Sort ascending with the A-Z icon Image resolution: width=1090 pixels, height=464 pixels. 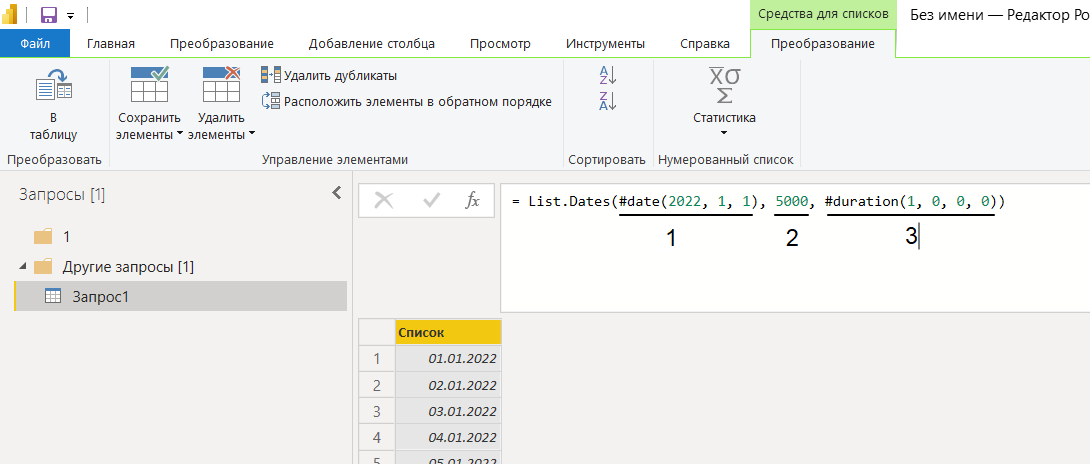pos(608,75)
